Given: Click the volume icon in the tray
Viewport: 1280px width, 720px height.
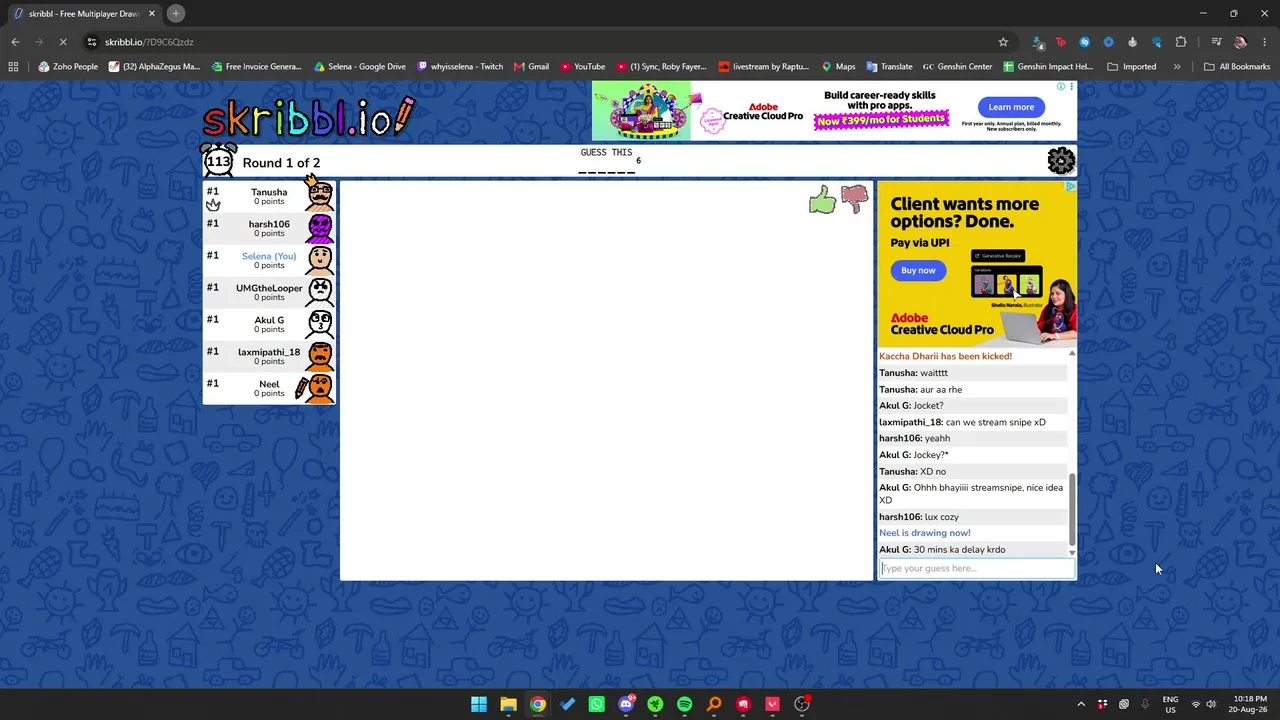Looking at the screenshot, I should tap(1211, 704).
